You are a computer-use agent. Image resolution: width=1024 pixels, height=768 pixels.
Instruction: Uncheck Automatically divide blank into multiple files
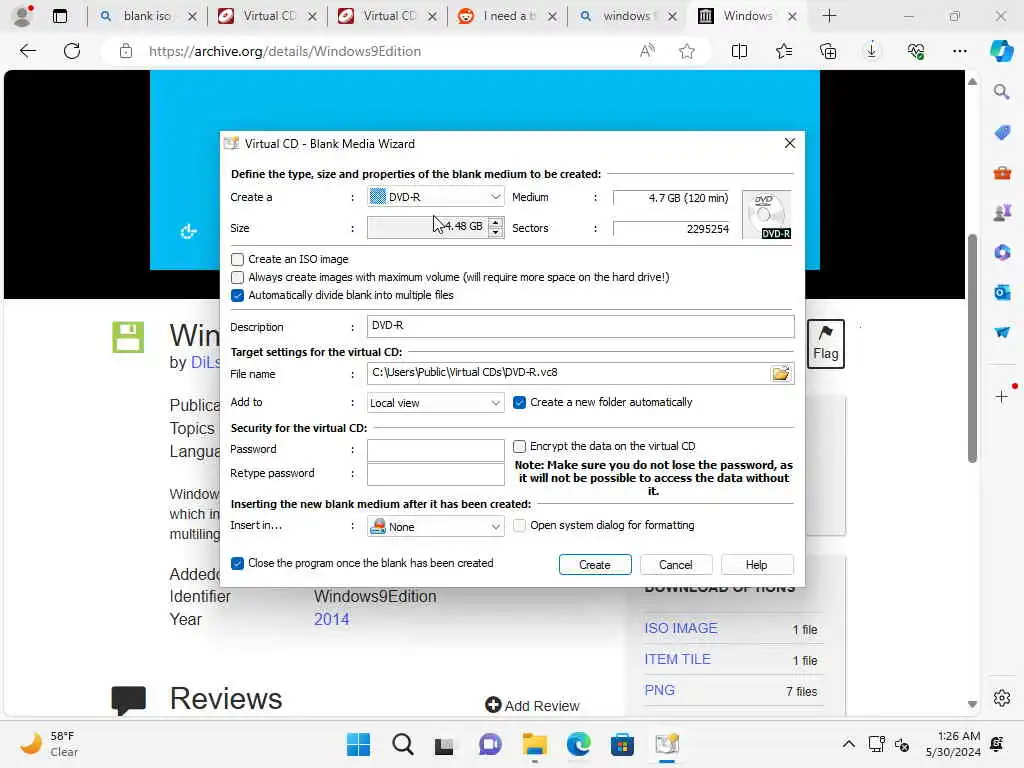tap(237, 295)
